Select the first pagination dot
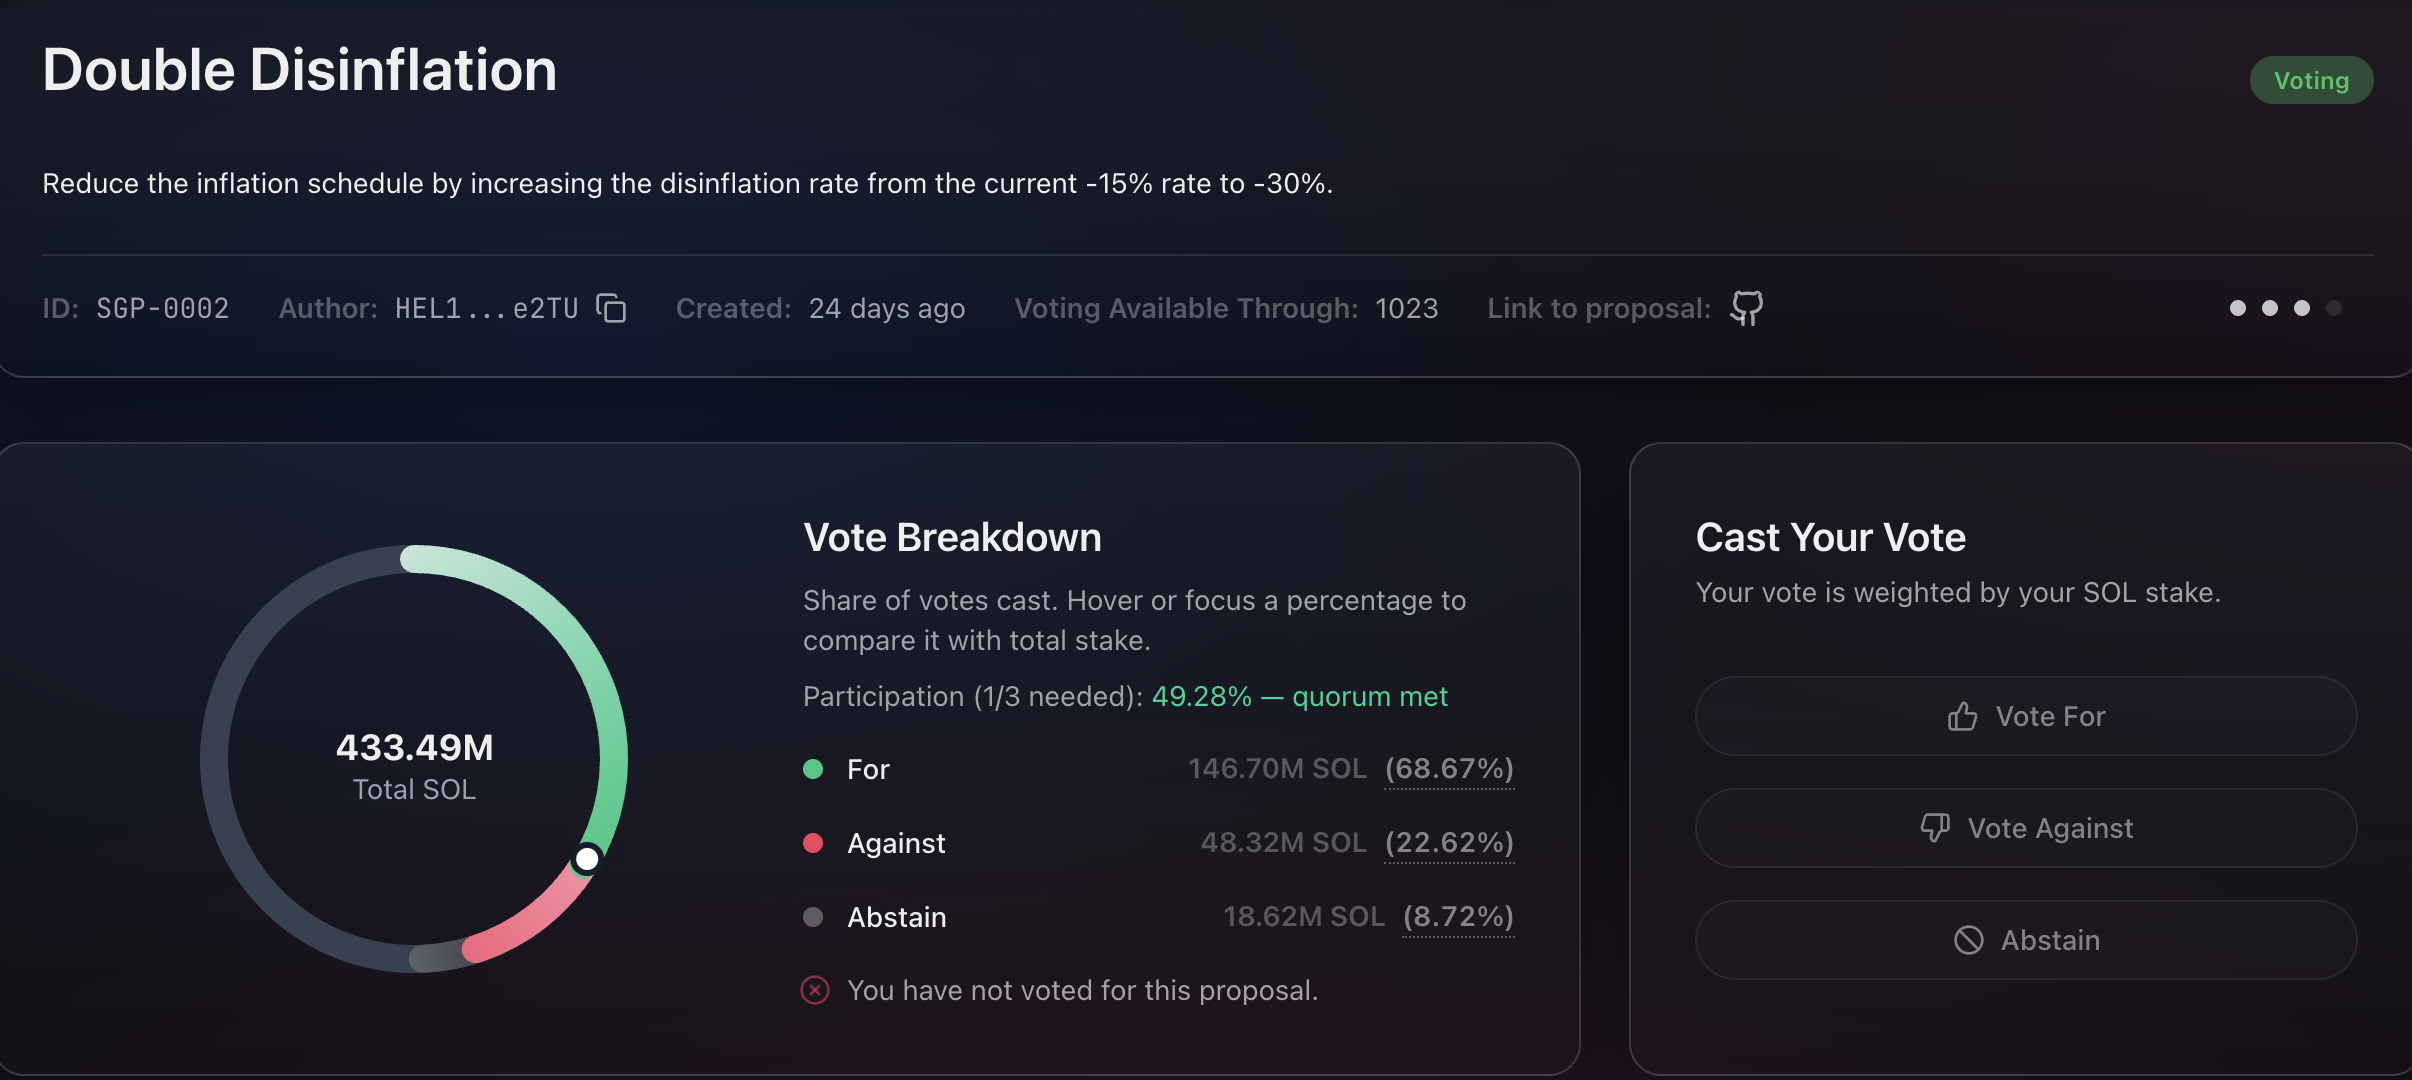This screenshot has width=2412, height=1080. pyautogui.click(x=2238, y=308)
